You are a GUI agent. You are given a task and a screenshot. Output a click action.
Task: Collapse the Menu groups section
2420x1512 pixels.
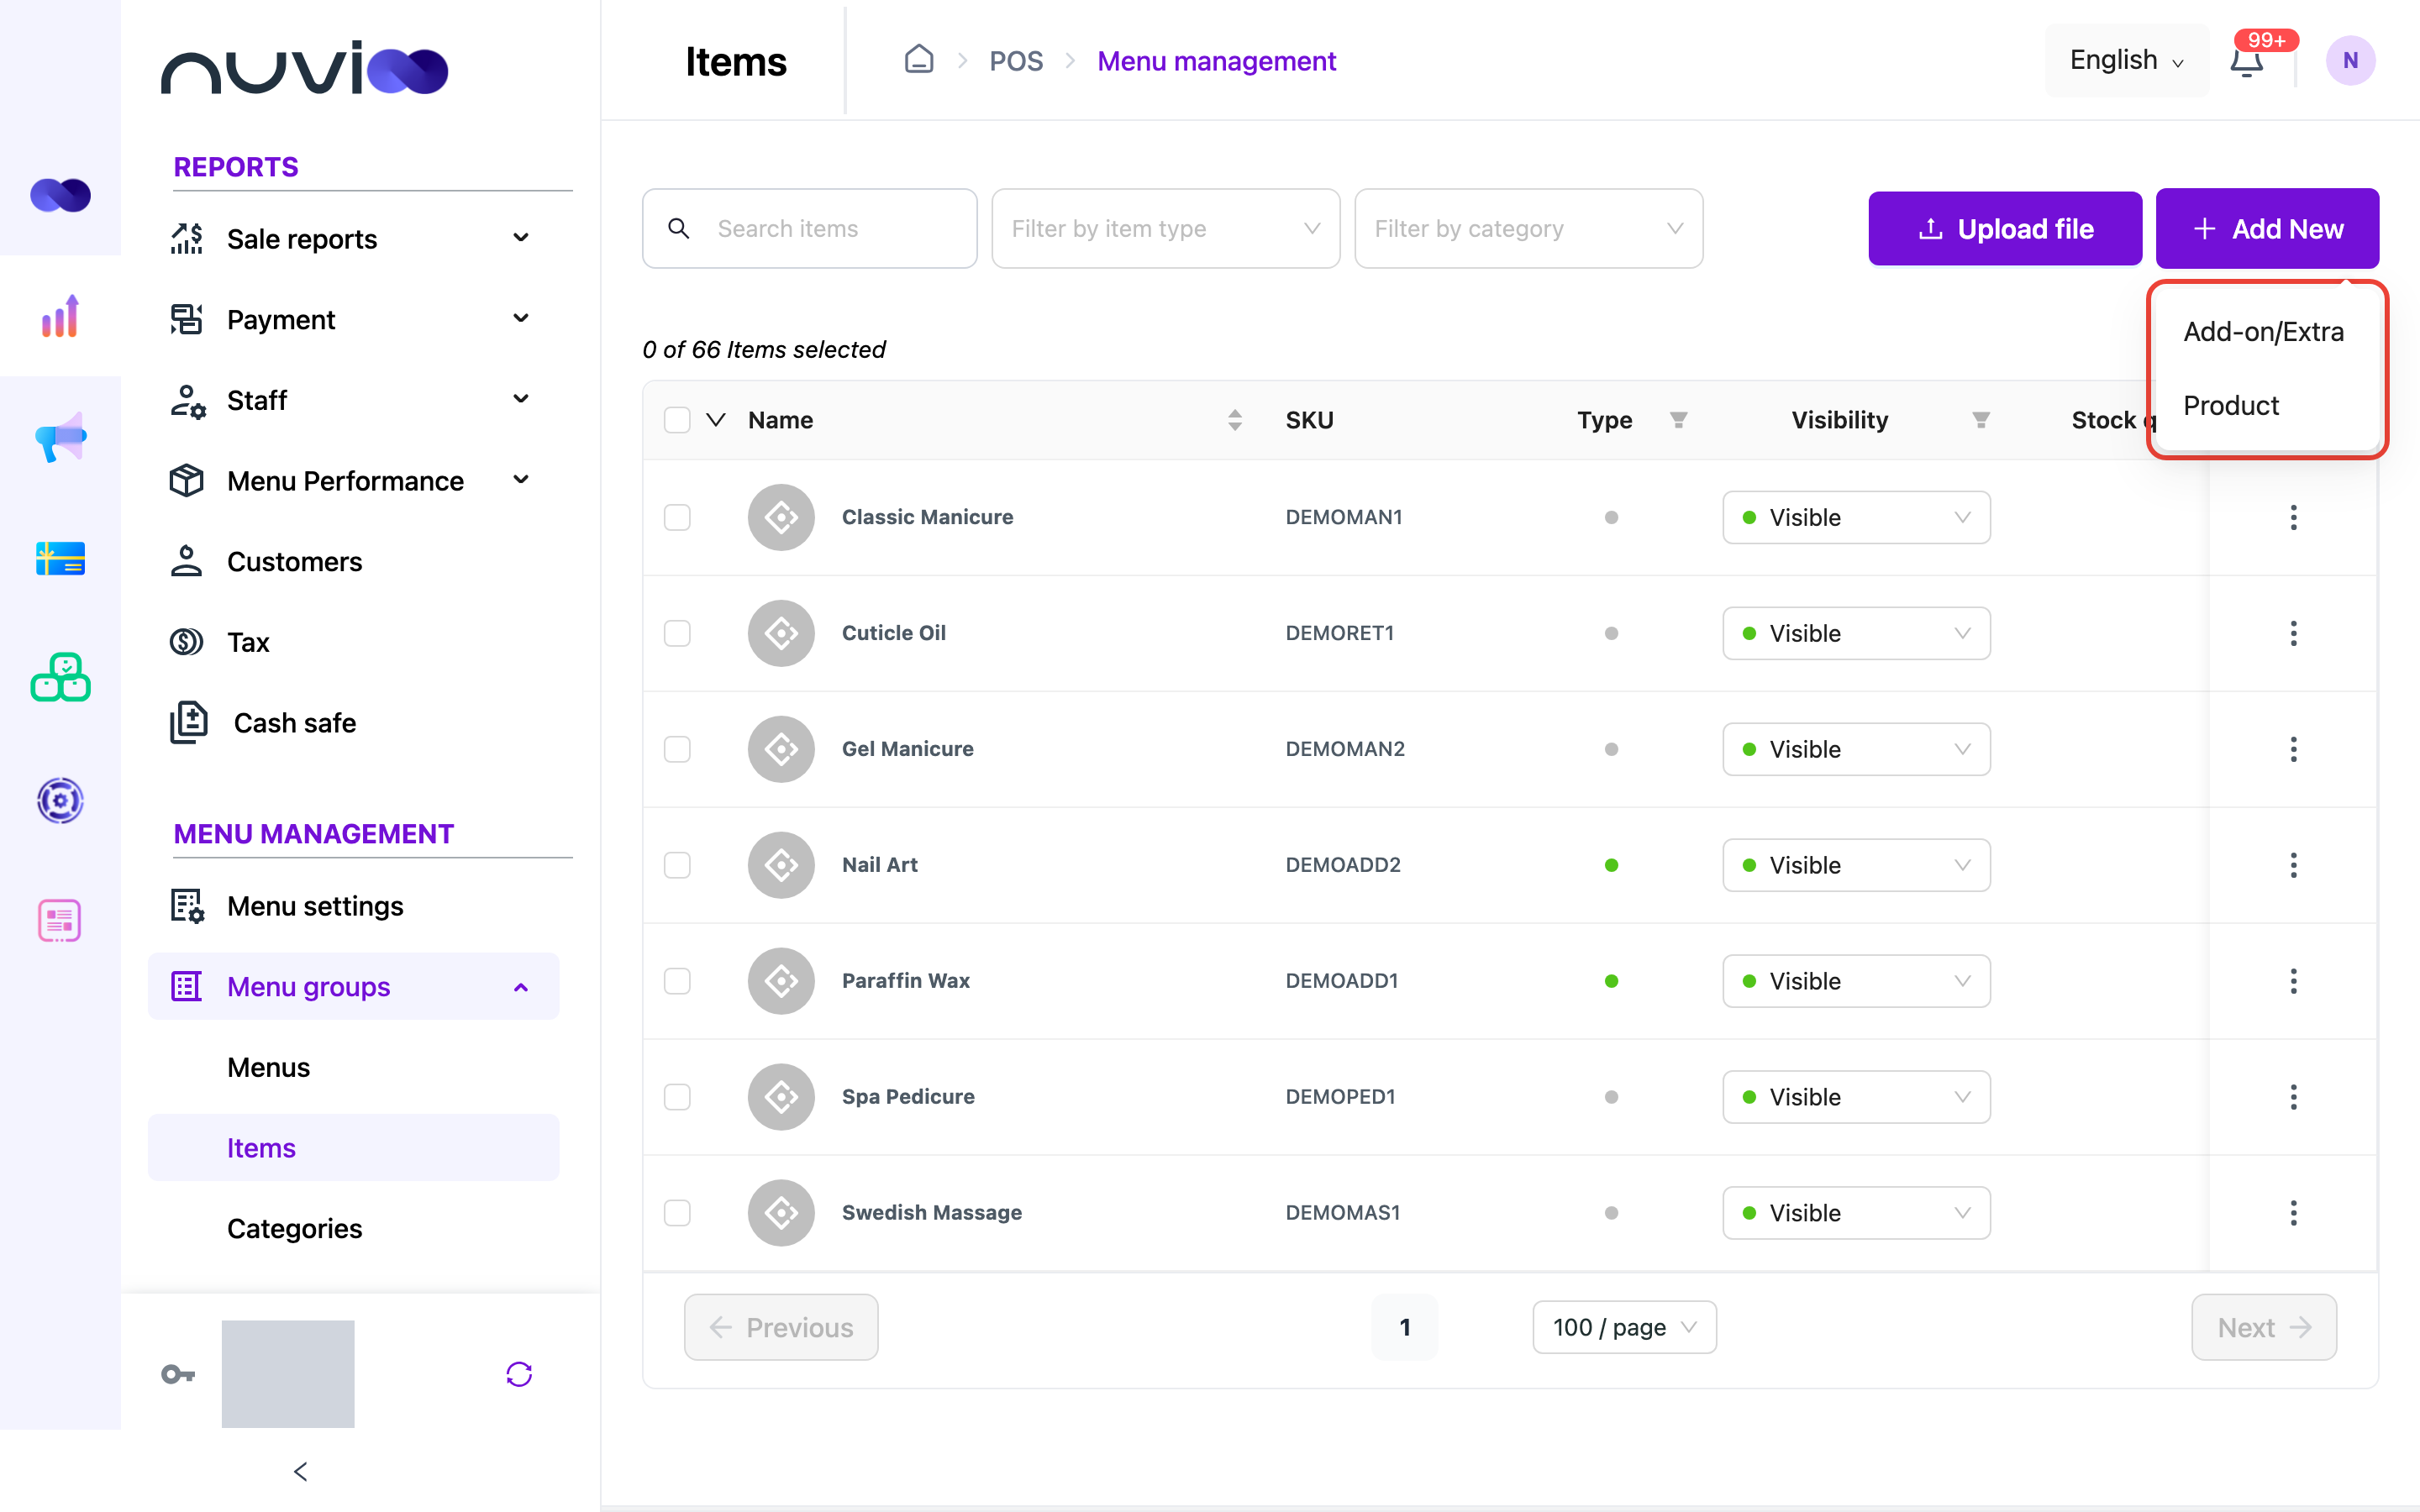coord(353,987)
